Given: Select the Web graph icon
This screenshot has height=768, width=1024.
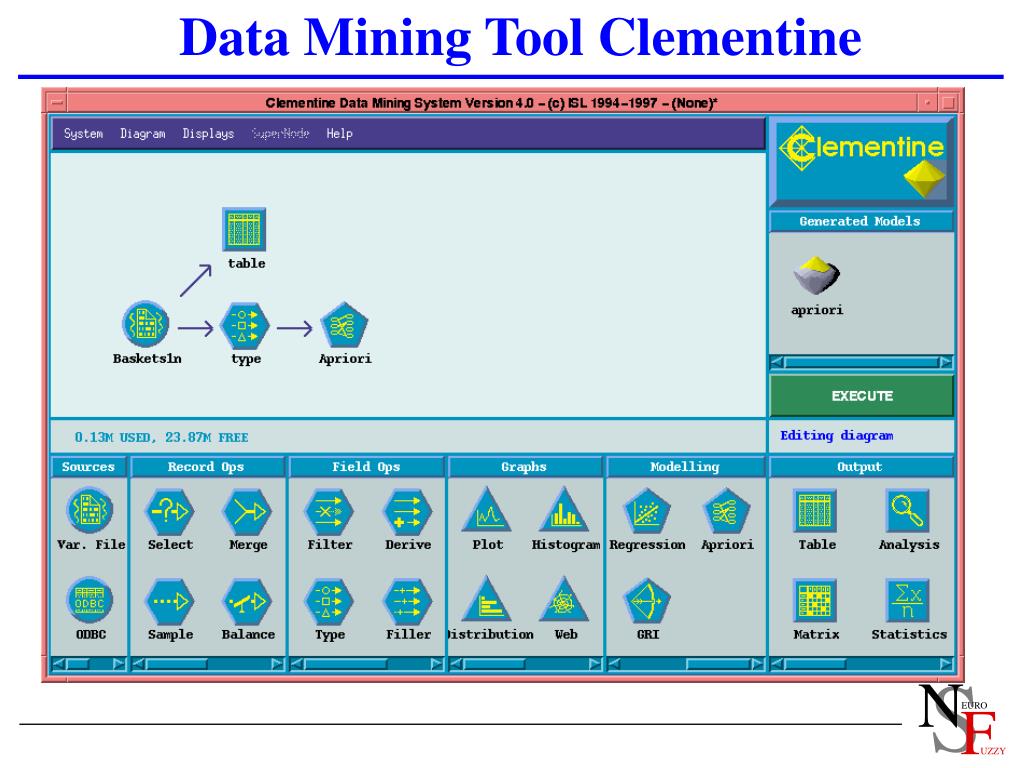Looking at the screenshot, I should point(565,600).
